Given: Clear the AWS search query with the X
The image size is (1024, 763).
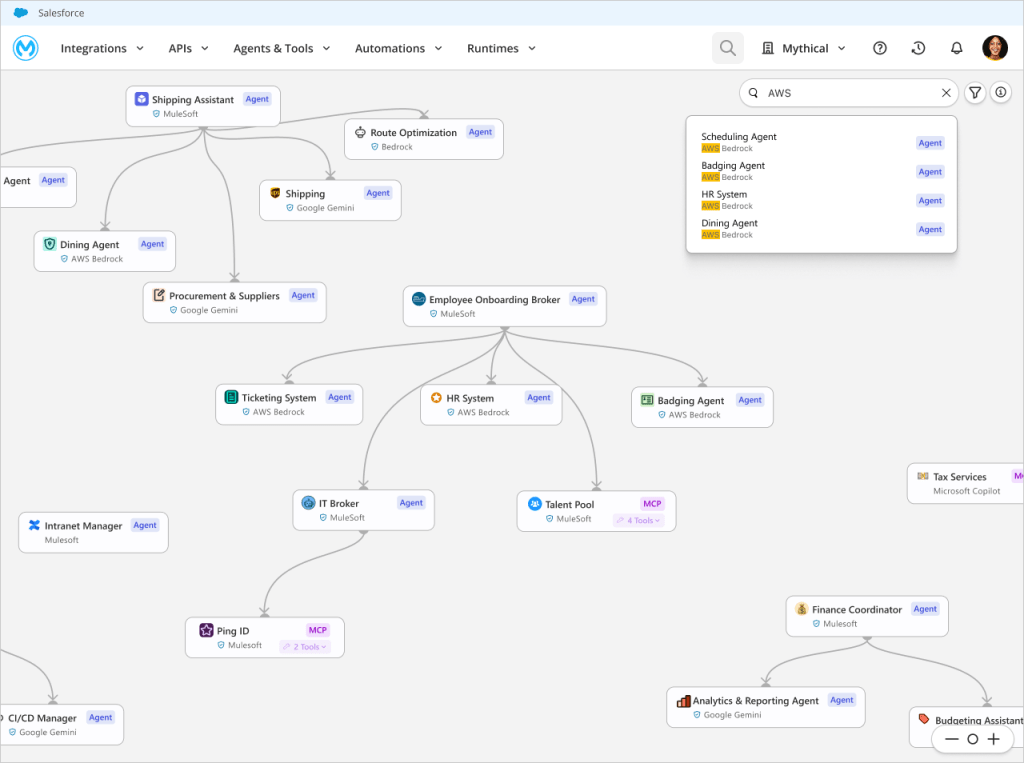Looking at the screenshot, I should [x=946, y=92].
